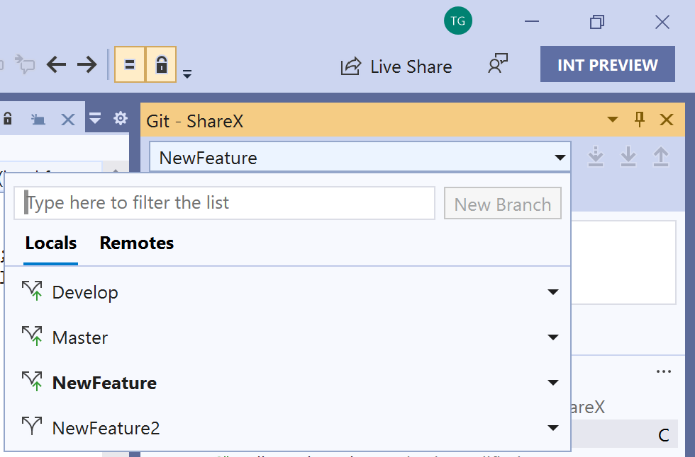Click the Develop branch icon

tap(32, 291)
